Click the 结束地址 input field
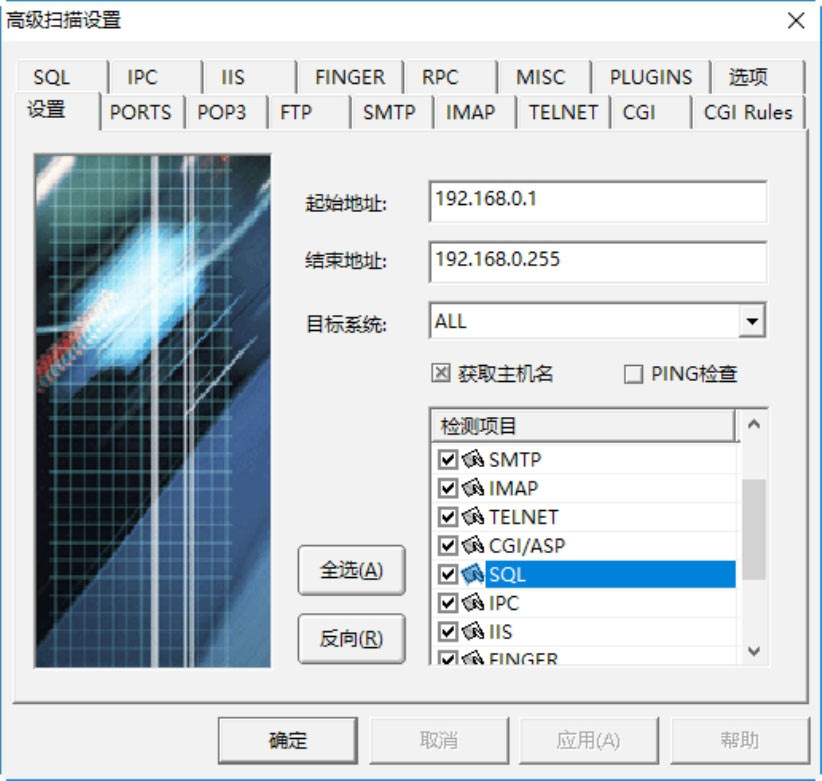822x781 pixels. tap(598, 262)
